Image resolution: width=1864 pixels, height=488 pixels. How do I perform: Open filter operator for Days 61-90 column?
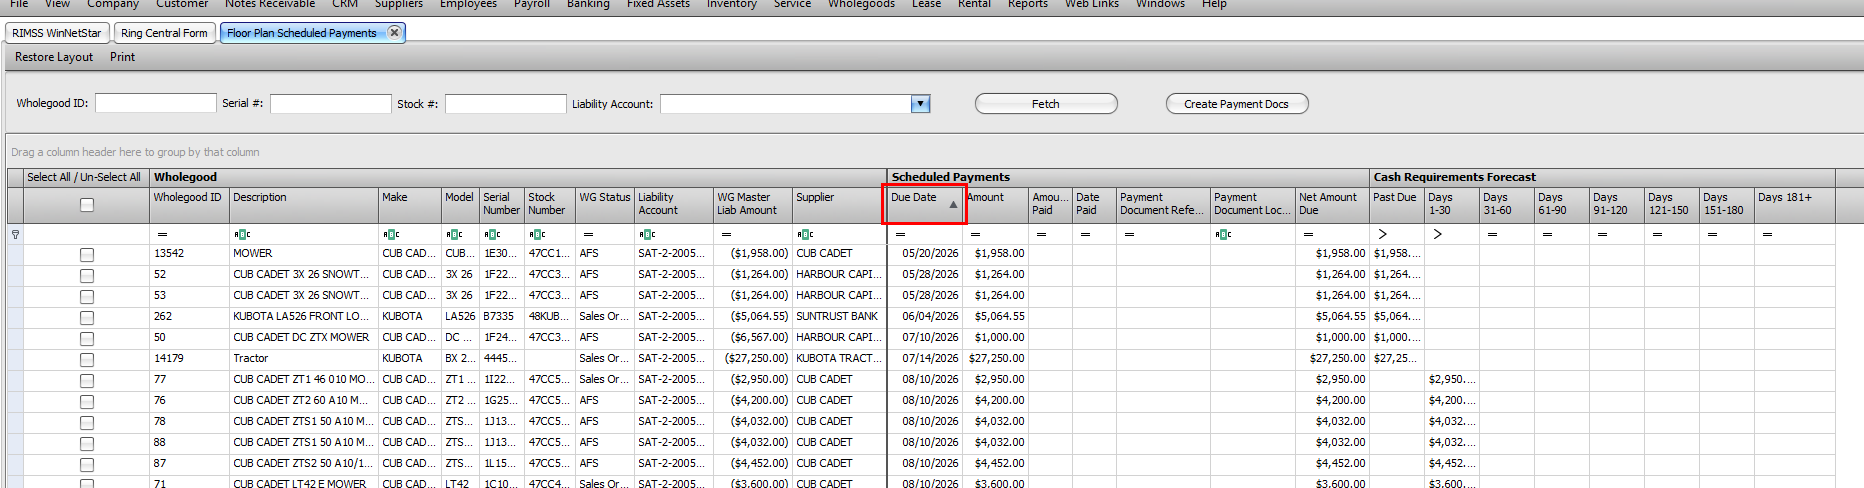(1547, 234)
